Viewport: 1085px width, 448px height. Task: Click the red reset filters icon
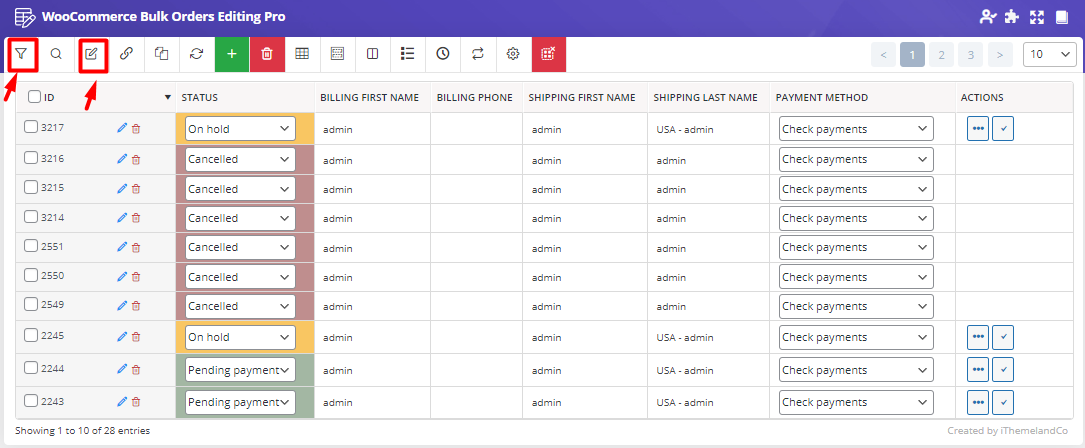click(x=549, y=54)
